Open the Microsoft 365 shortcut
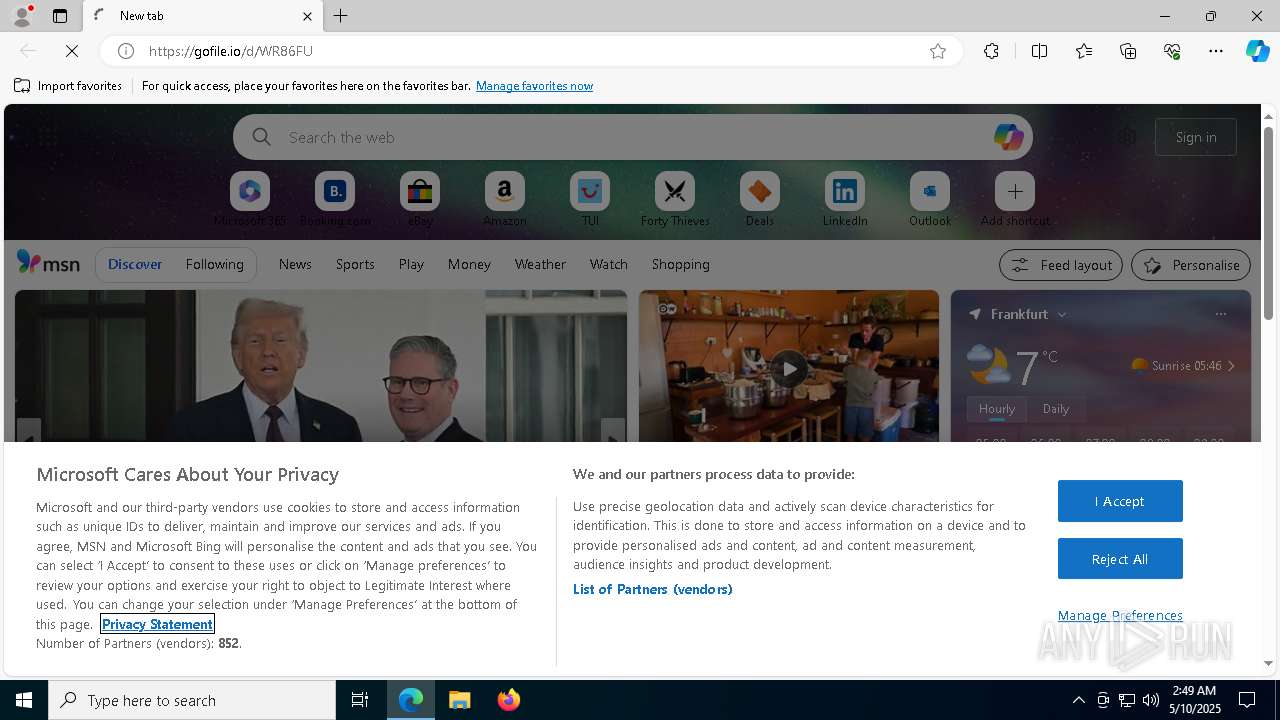This screenshot has height=720, width=1280. (x=250, y=199)
